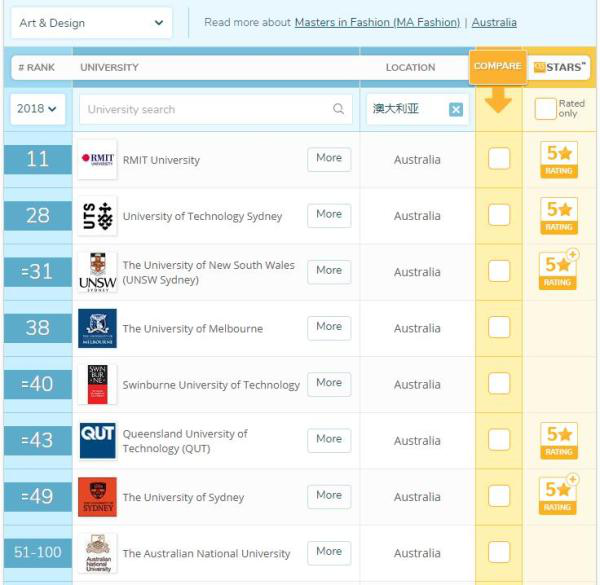Open The University of Sydney name link
The width and height of the screenshot is (600, 585).
pyautogui.click(x=183, y=497)
